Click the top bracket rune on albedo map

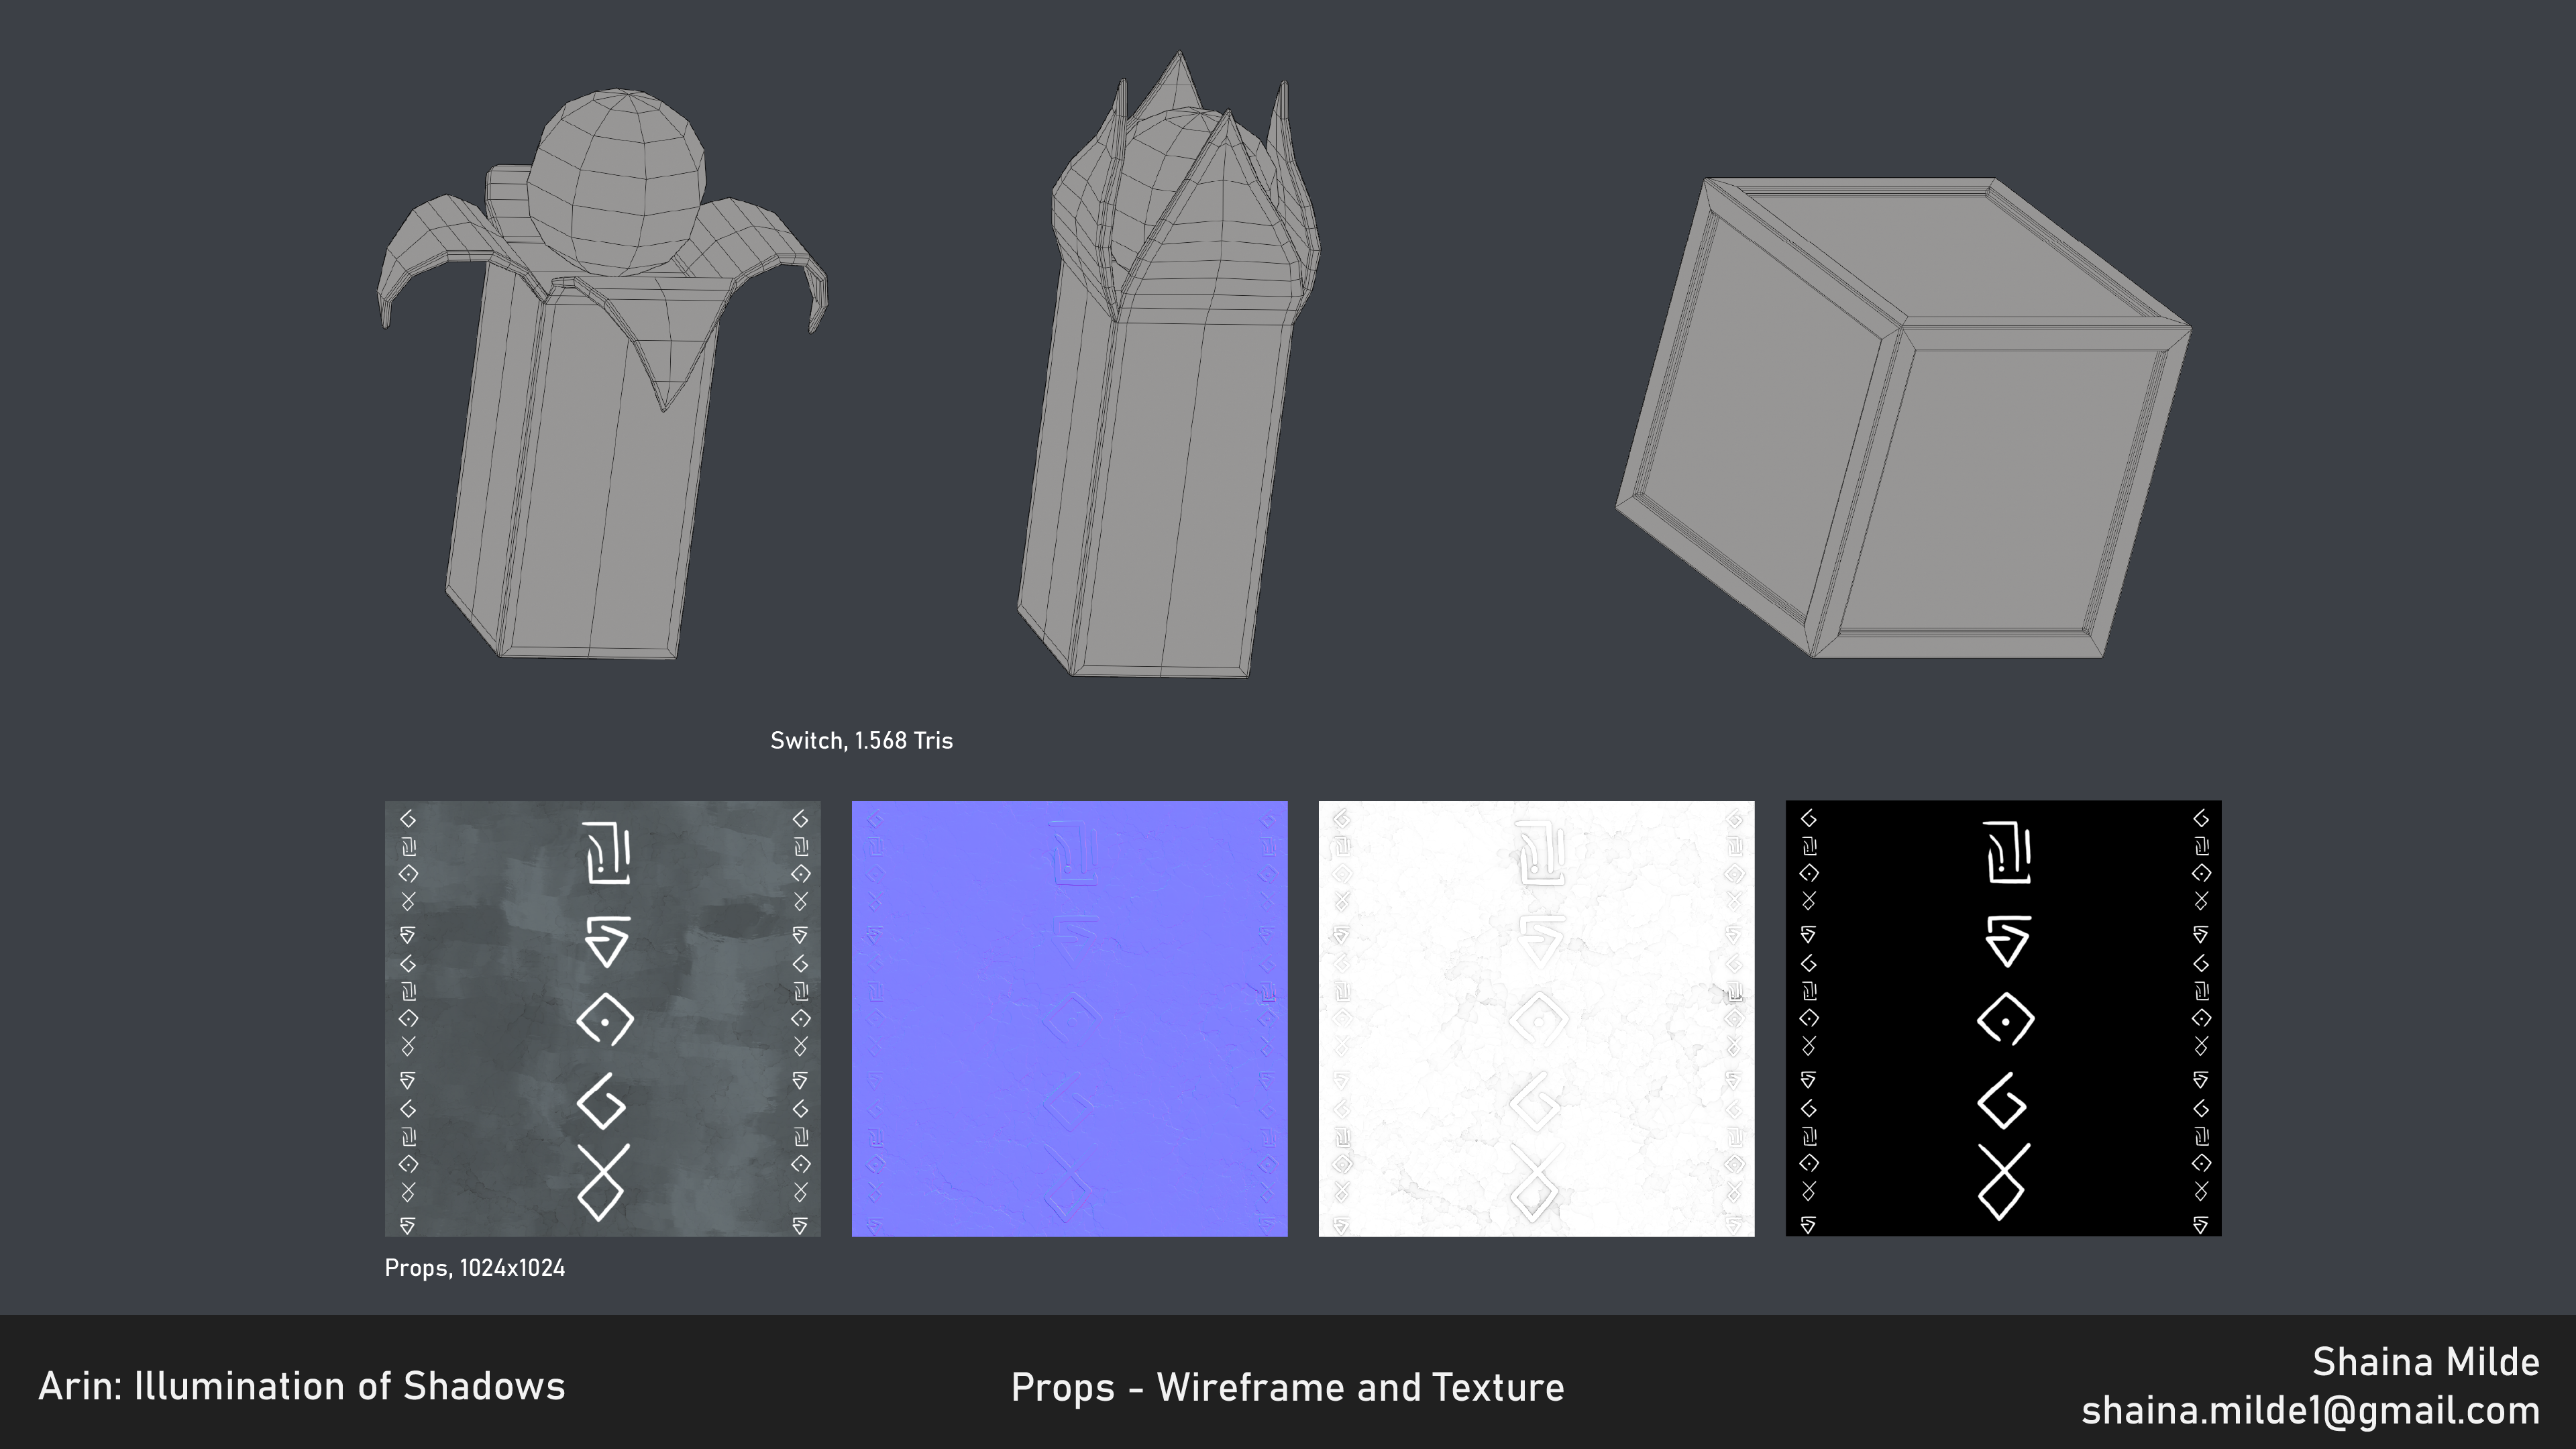pos(607,853)
